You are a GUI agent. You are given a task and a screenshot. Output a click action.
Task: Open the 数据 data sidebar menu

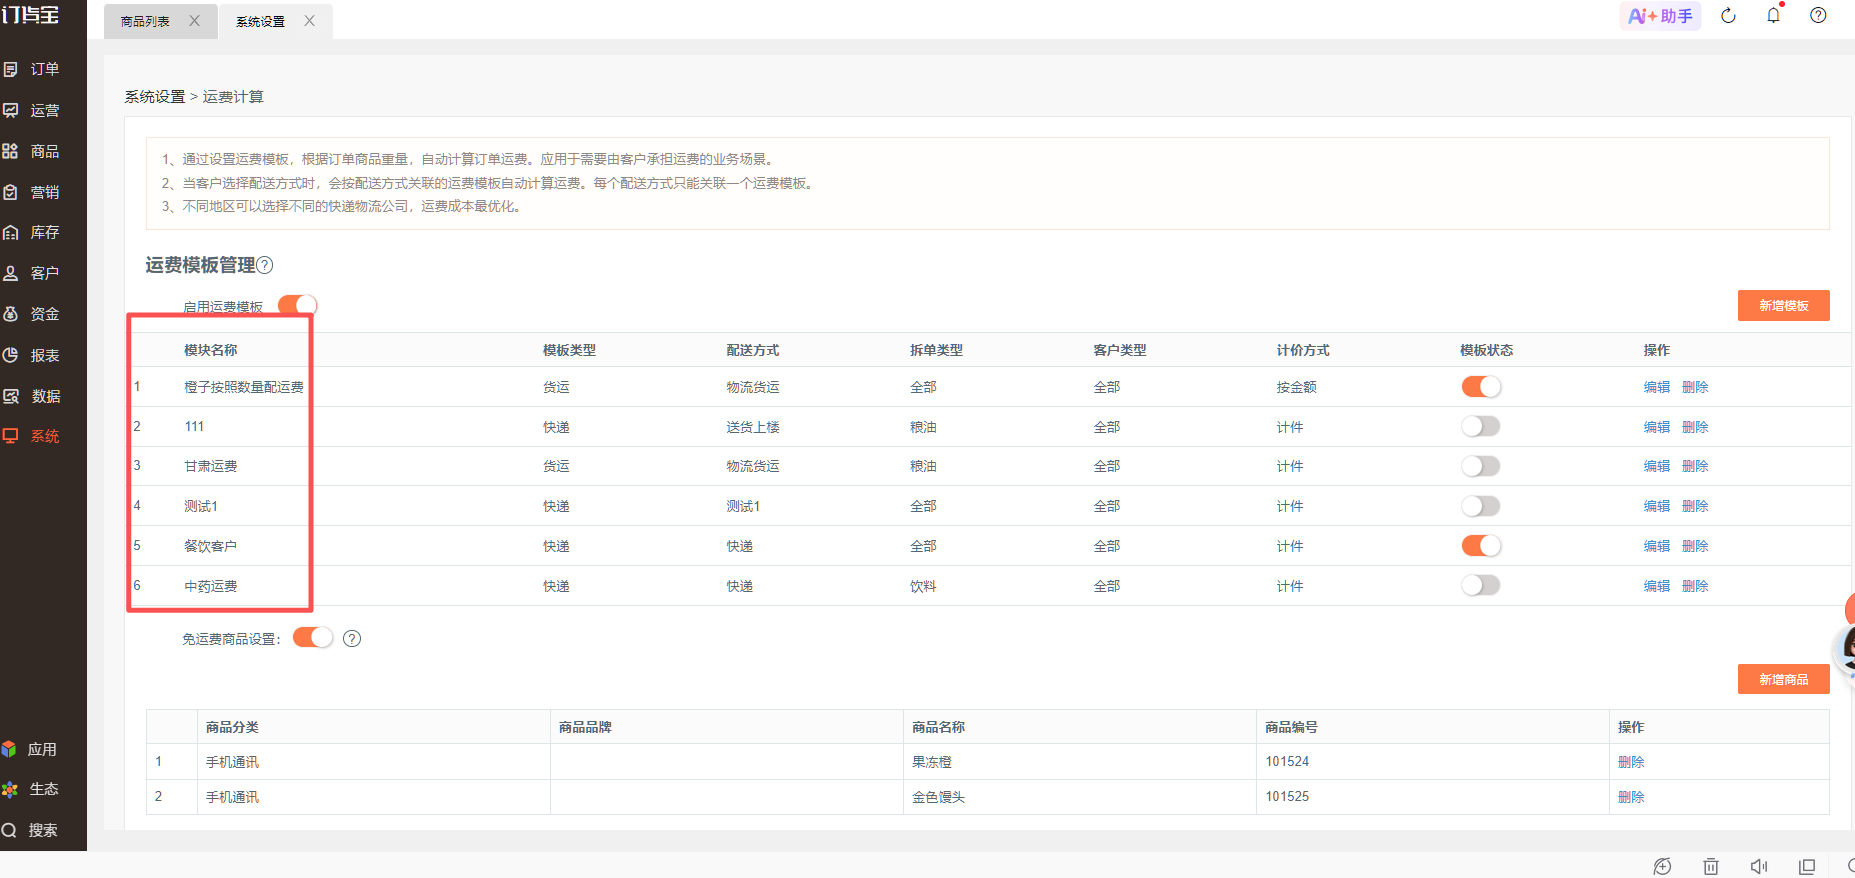(x=32, y=396)
